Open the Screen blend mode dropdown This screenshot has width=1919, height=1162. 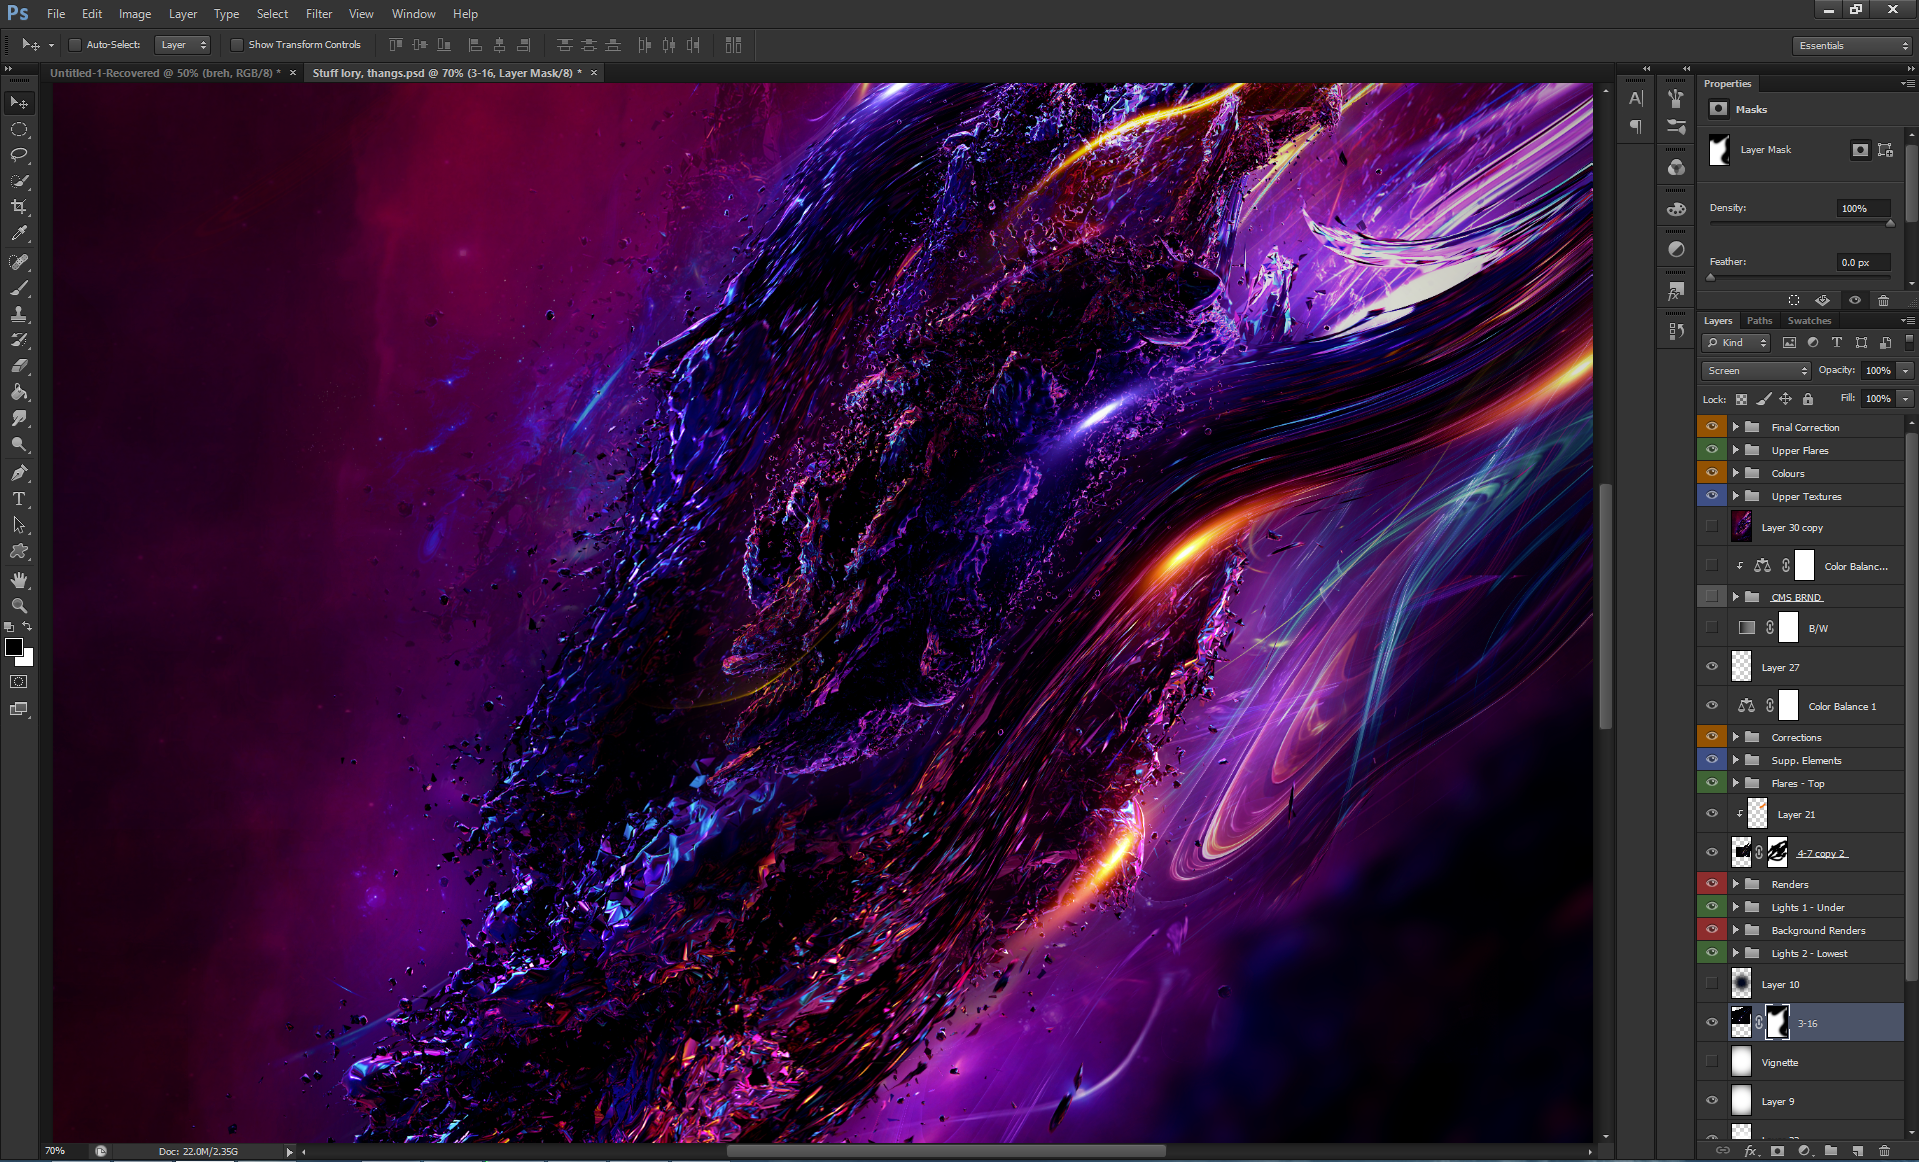click(x=1756, y=371)
